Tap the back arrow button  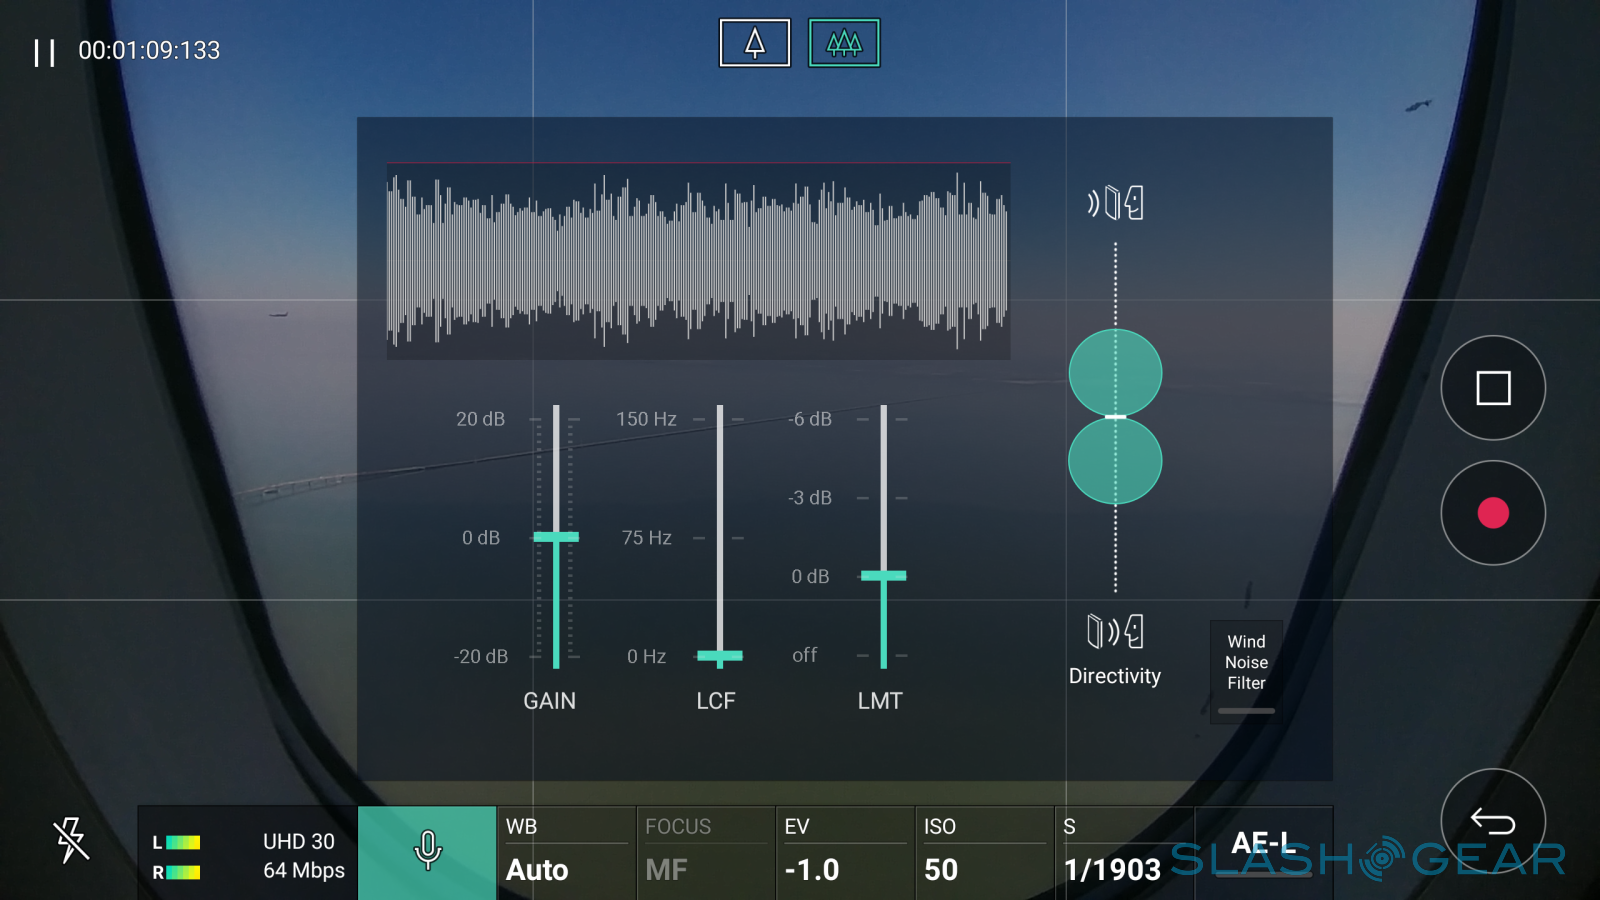point(1492,822)
